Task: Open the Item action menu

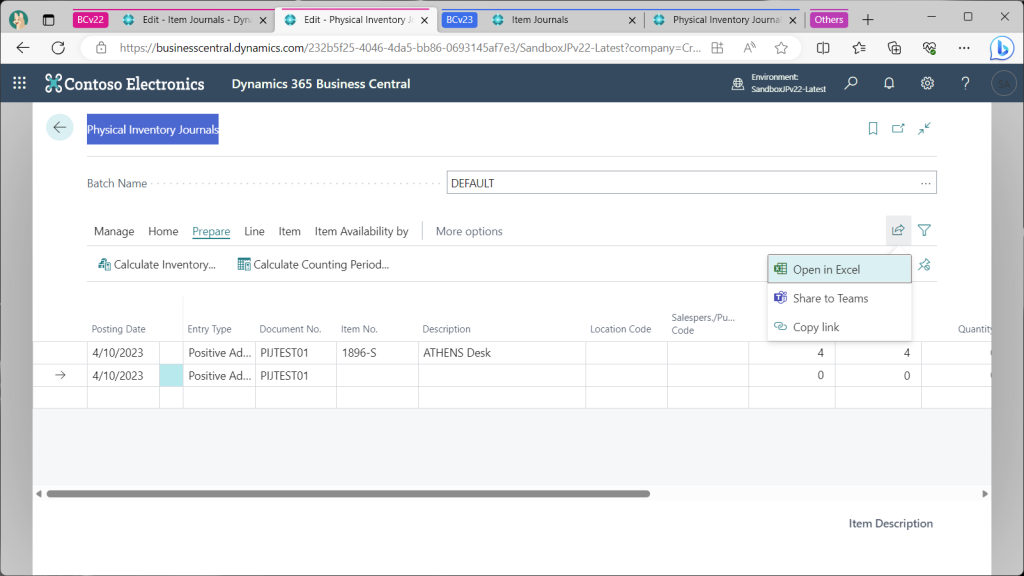Action: pyautogui.click(x=289, y=231)
